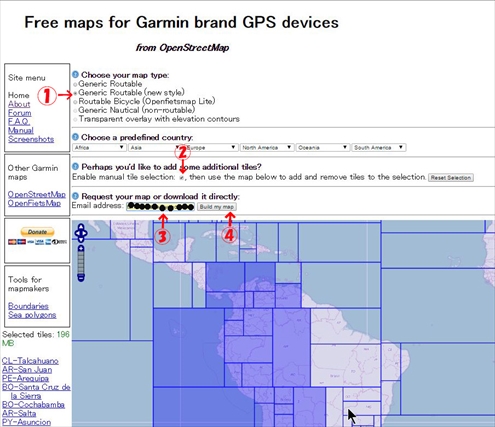This screenshot has width=495, height=427.
Task: Click the info icon beside additional tiles question
Action: (75, 166)
